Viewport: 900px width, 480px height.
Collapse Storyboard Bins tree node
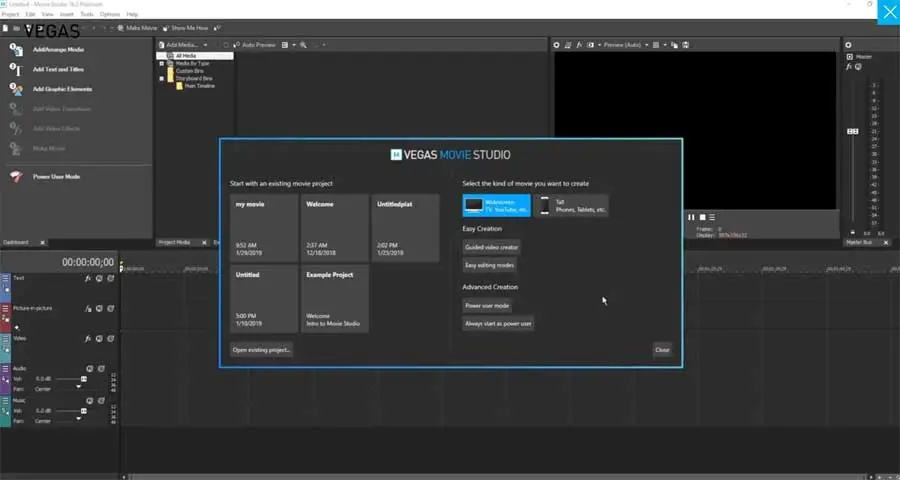162,78
